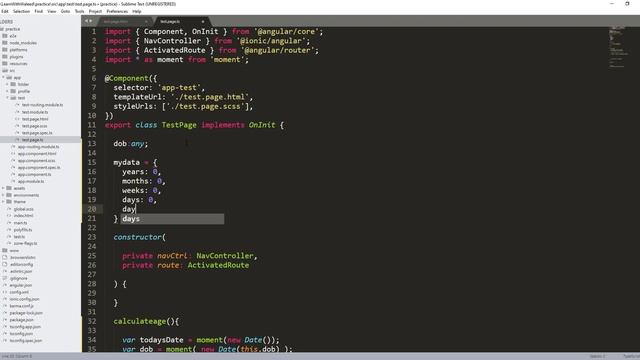This screenshot has width=640, height=360.
Task: Expand the profile folder arrow
Action: (7, 91)
